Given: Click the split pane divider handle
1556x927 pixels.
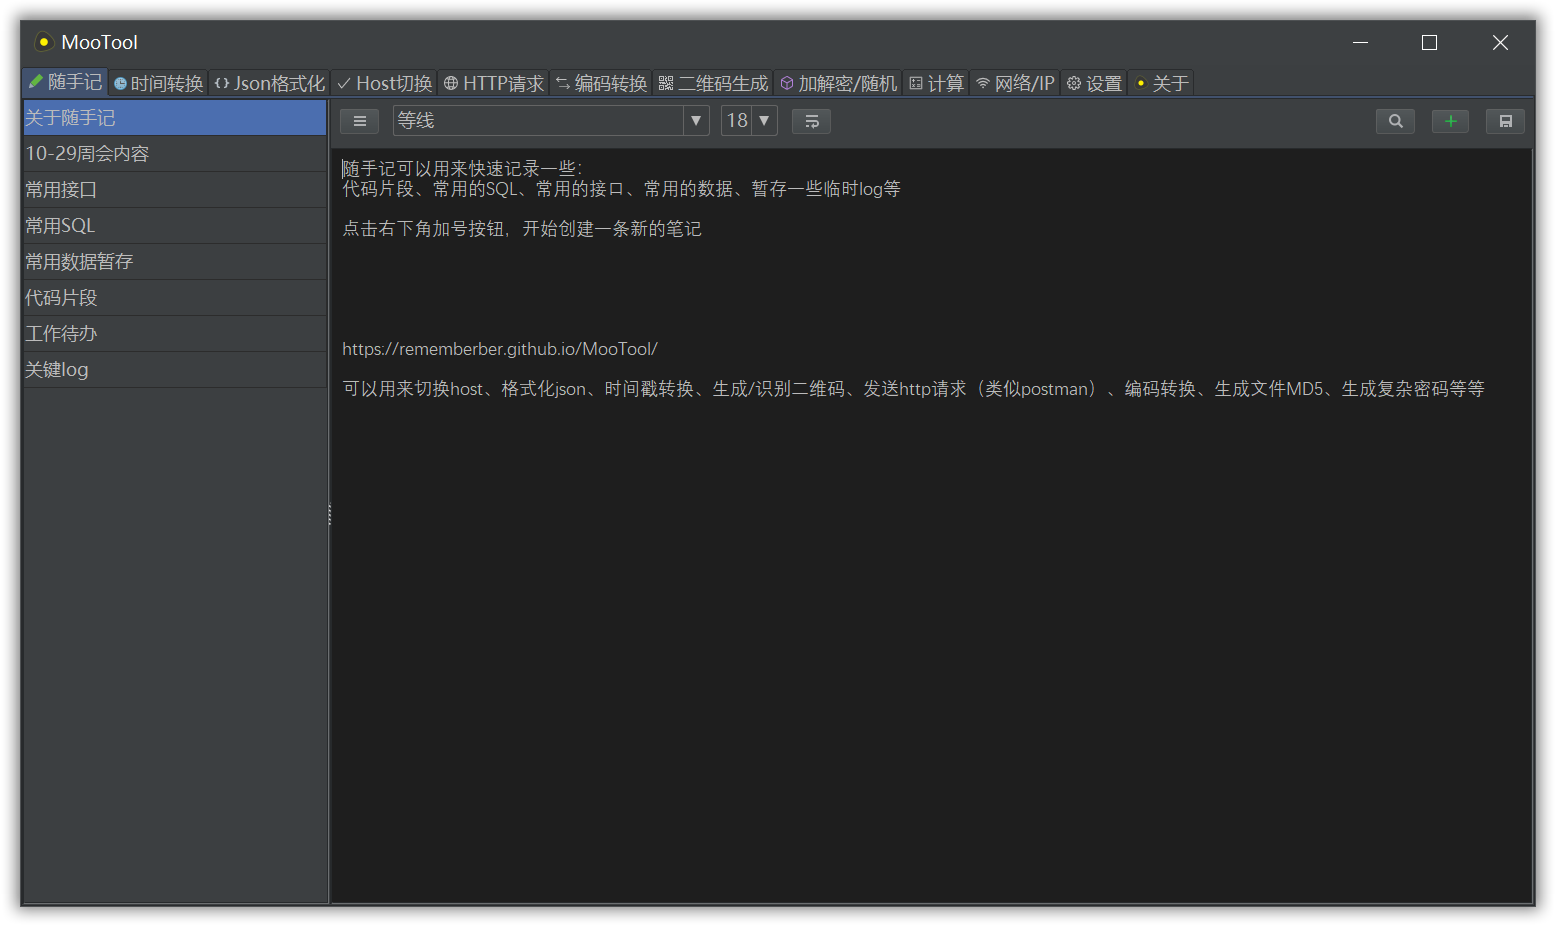Looking at the screenshot, I should point(329,515).
